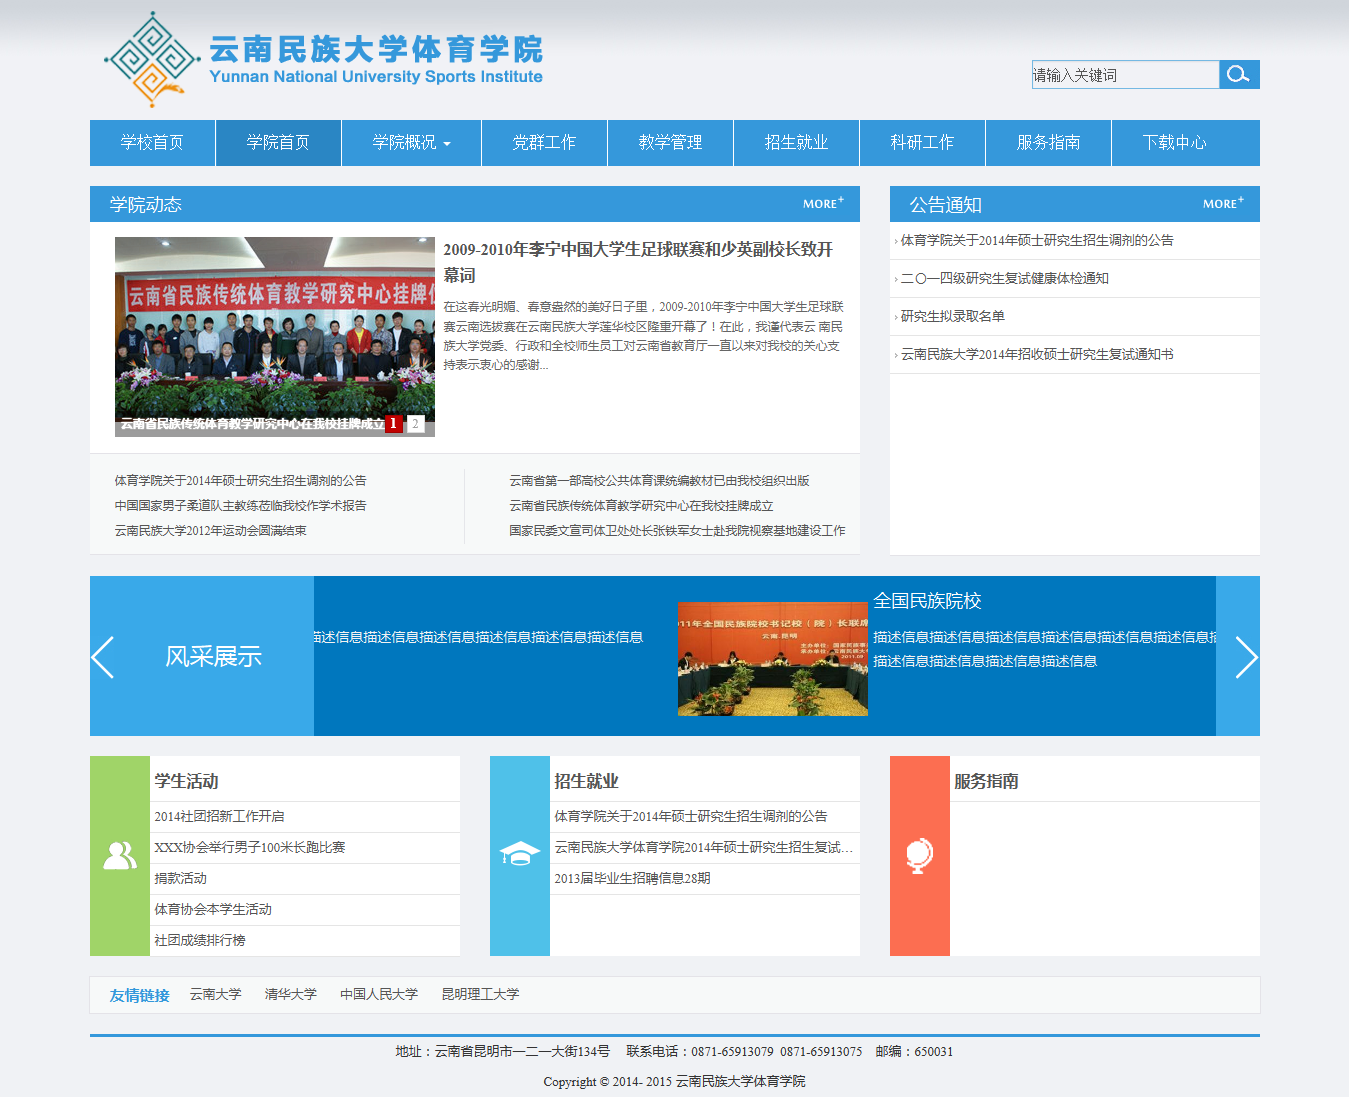Open 云南民族大学2014年招收硕士研究生复试通知书 notice
This screenshot has height=1097, width=1349.
tap(1037, 354)
